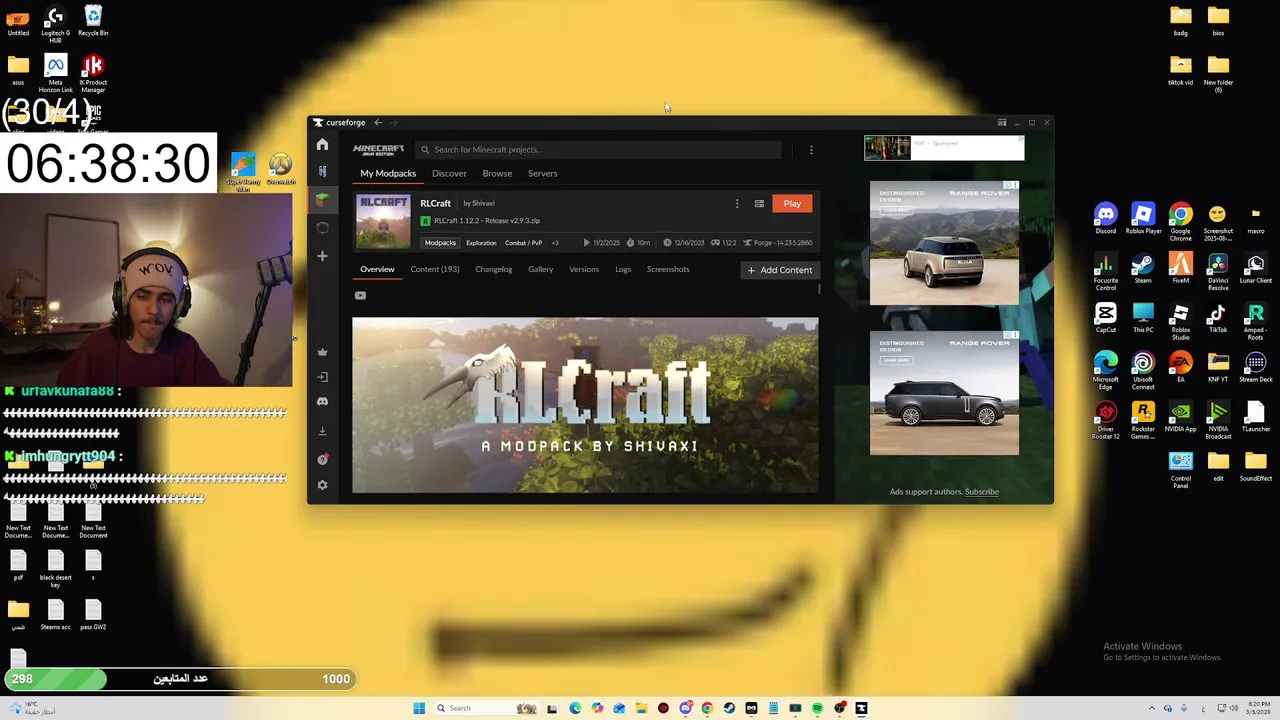Viewport: 1280px width, 720px height.
Task: Open the Windows Start button
Action: [419, 709]
